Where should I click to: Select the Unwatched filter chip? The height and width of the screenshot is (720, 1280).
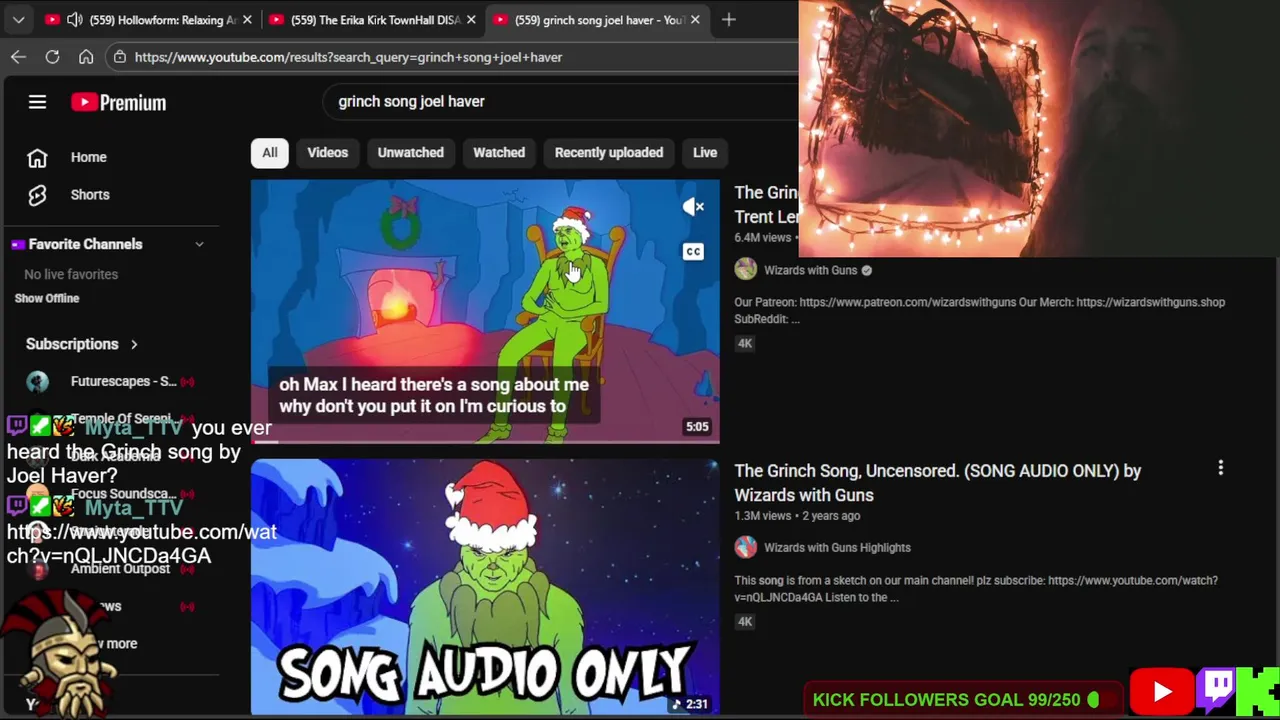point(410,152)
